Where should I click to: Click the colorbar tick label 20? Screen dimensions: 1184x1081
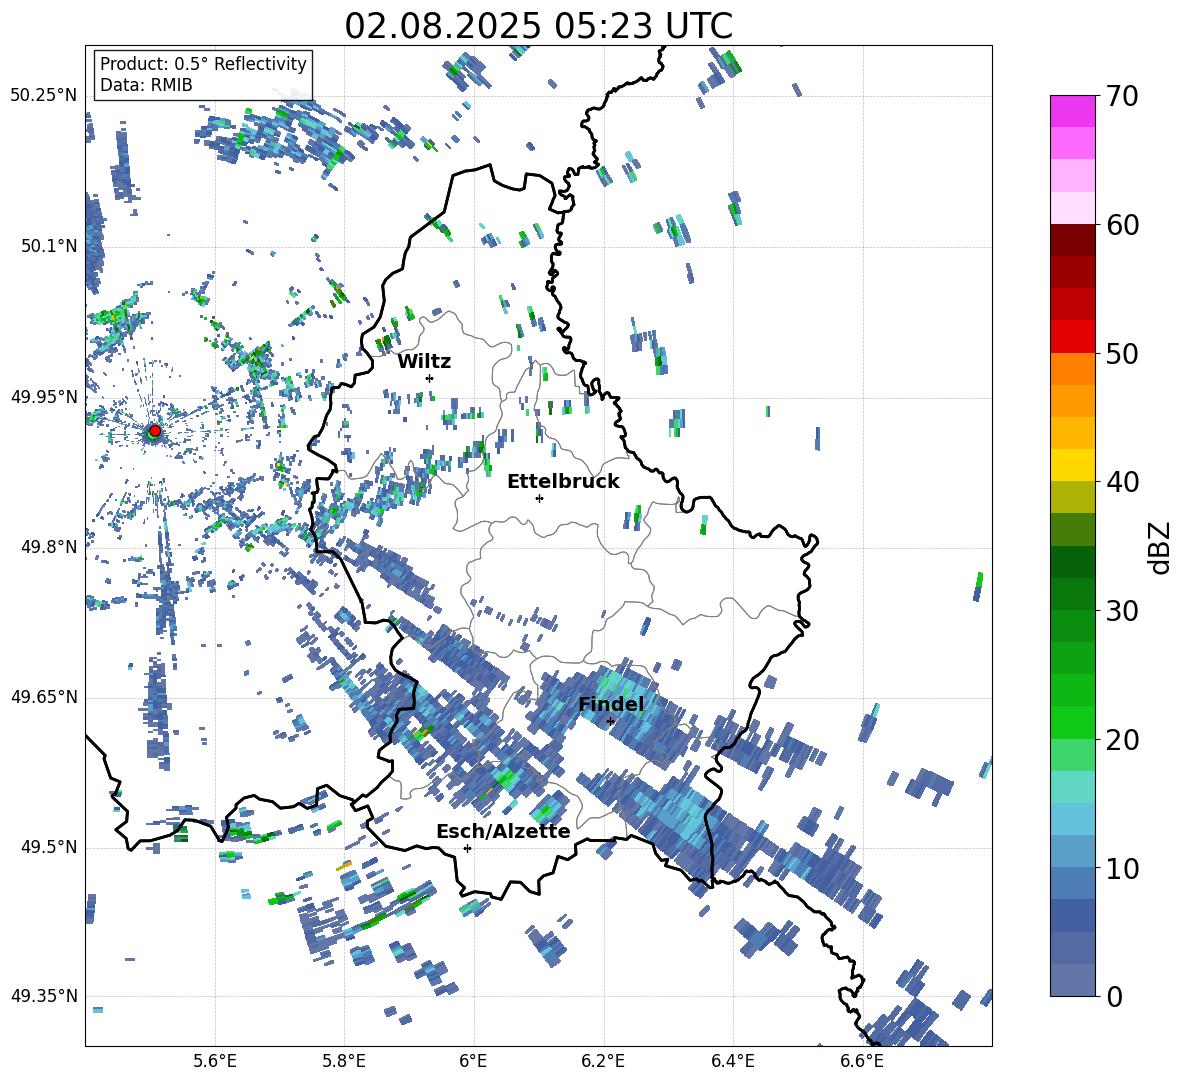tap(1122, 740)
